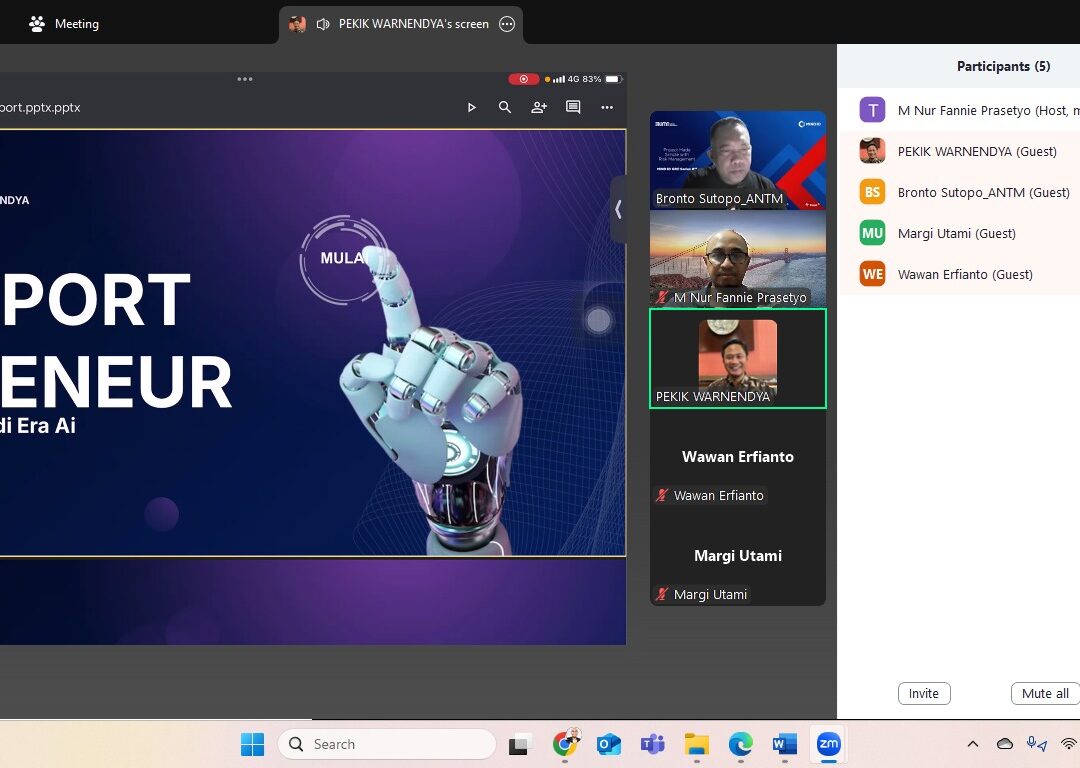Toggle the muted mic on Wawan Erfianto tile
The image size is (1080, 768).
pos(662,496)
